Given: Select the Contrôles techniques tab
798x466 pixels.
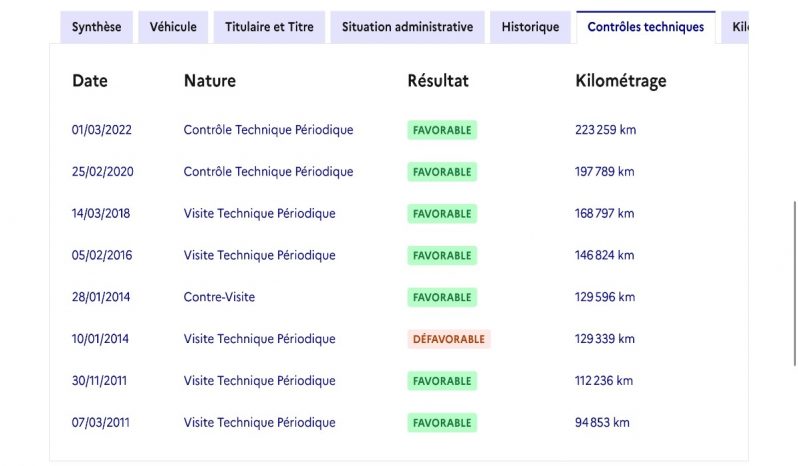Looking at the screenshot, I should click(645, 27).
